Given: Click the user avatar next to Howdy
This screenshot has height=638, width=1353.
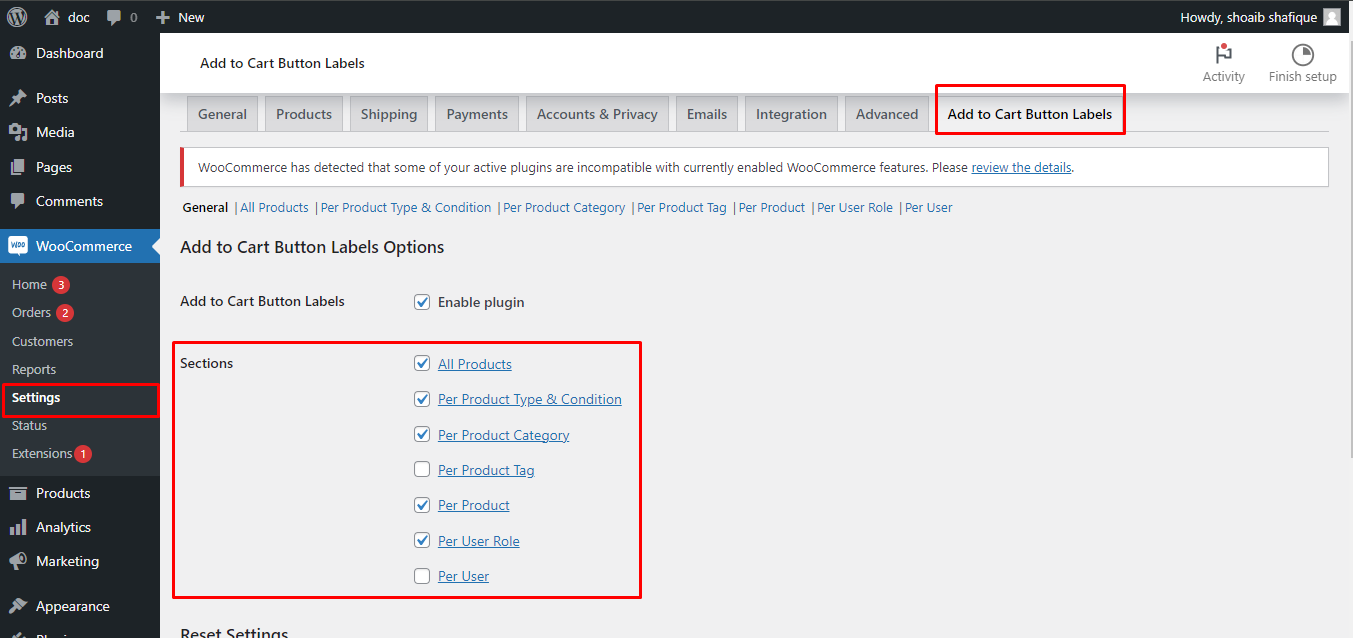Looking at the screenshot, I should tap(1331, 17).
